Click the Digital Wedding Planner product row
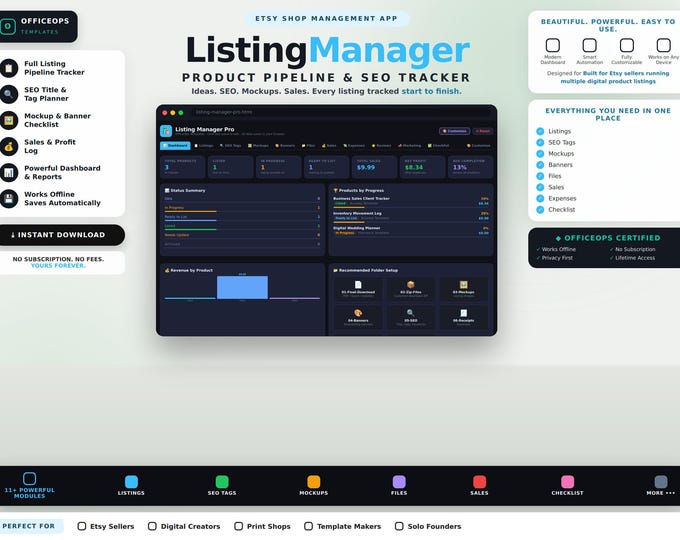Screen dimensions: 680x540 click(411, 230)
